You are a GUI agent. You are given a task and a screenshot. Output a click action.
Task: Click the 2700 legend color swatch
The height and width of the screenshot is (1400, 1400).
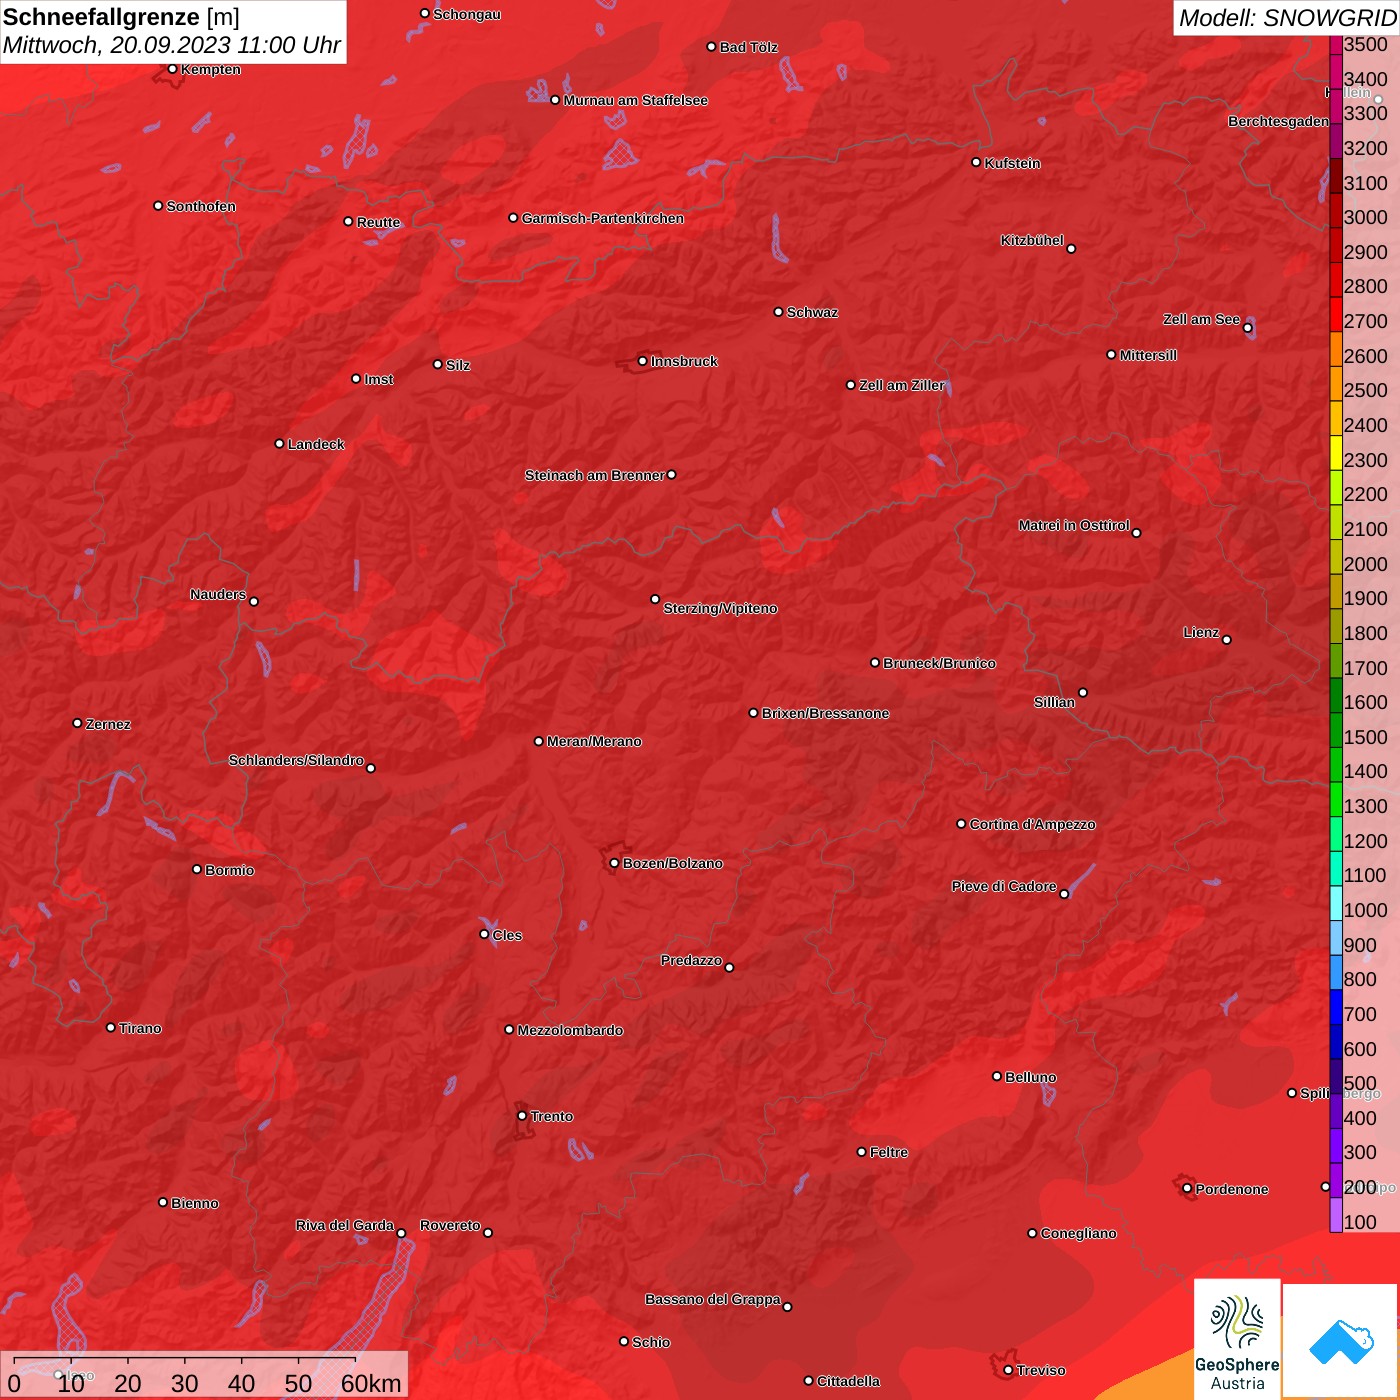1336,314
